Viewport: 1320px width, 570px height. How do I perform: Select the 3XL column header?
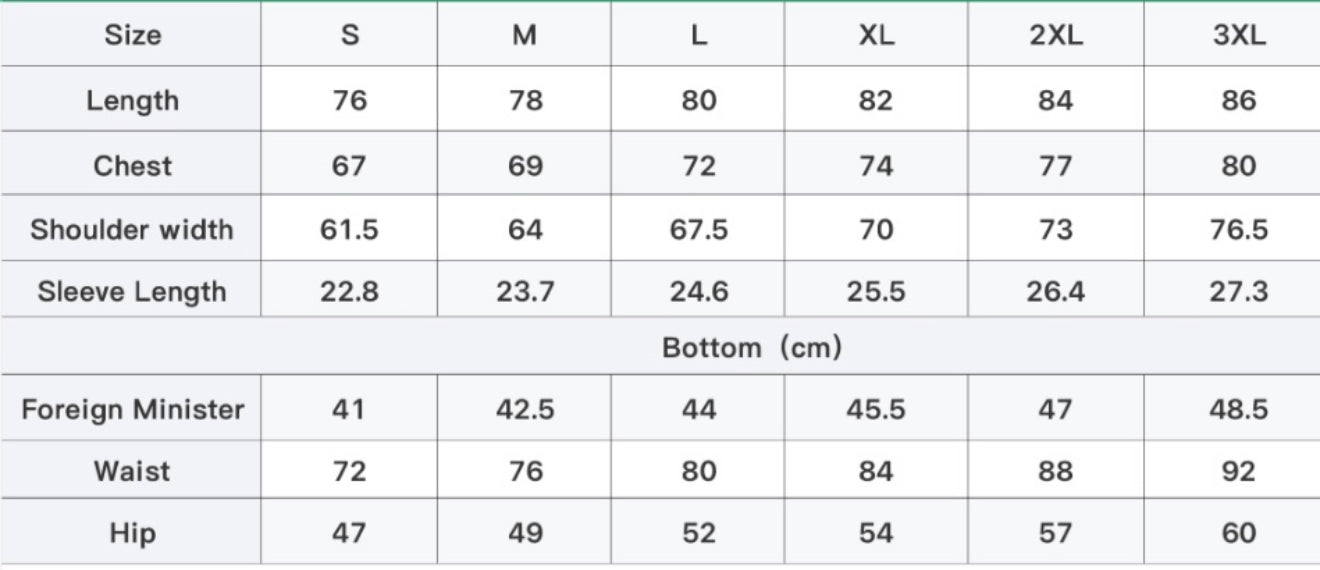[x=1237, y=35]
